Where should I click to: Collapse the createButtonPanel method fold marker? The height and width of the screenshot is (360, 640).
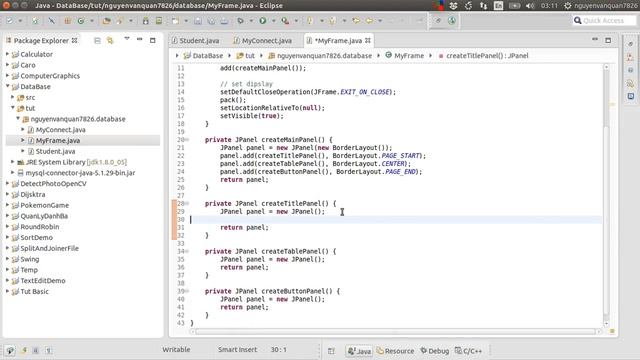tap(187, 291)
